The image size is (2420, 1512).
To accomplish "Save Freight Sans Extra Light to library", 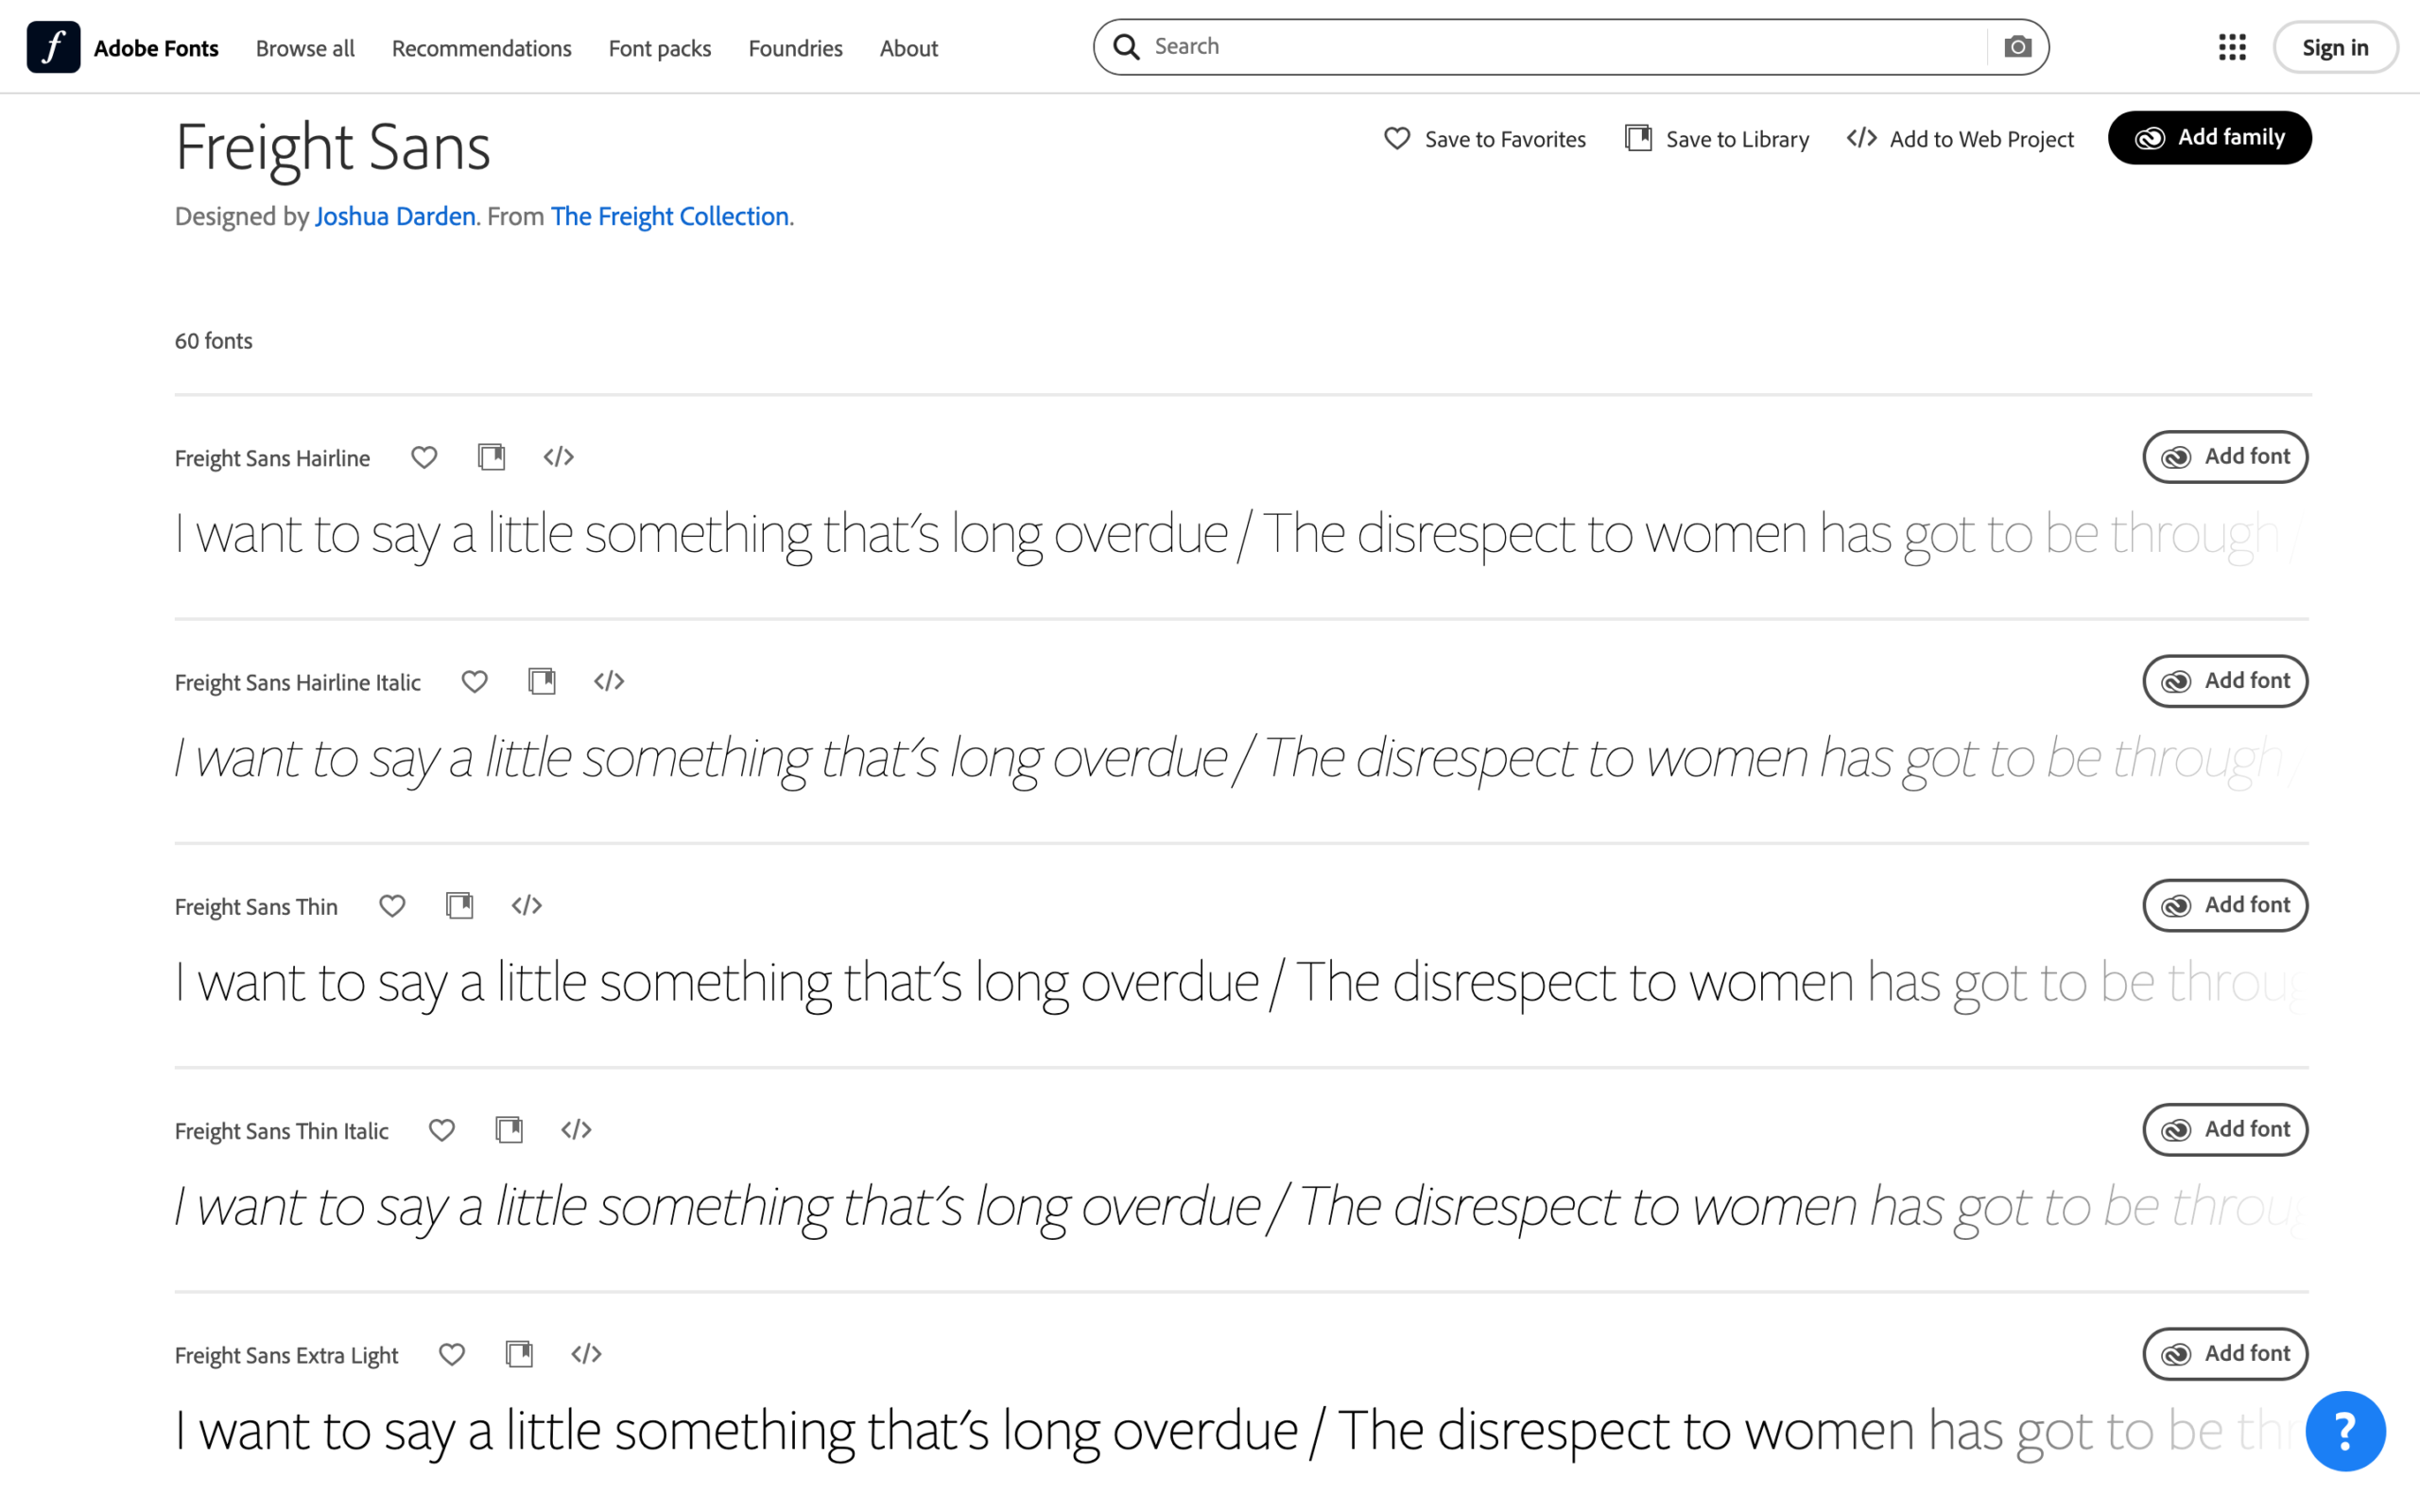I will click(519, 1354).
